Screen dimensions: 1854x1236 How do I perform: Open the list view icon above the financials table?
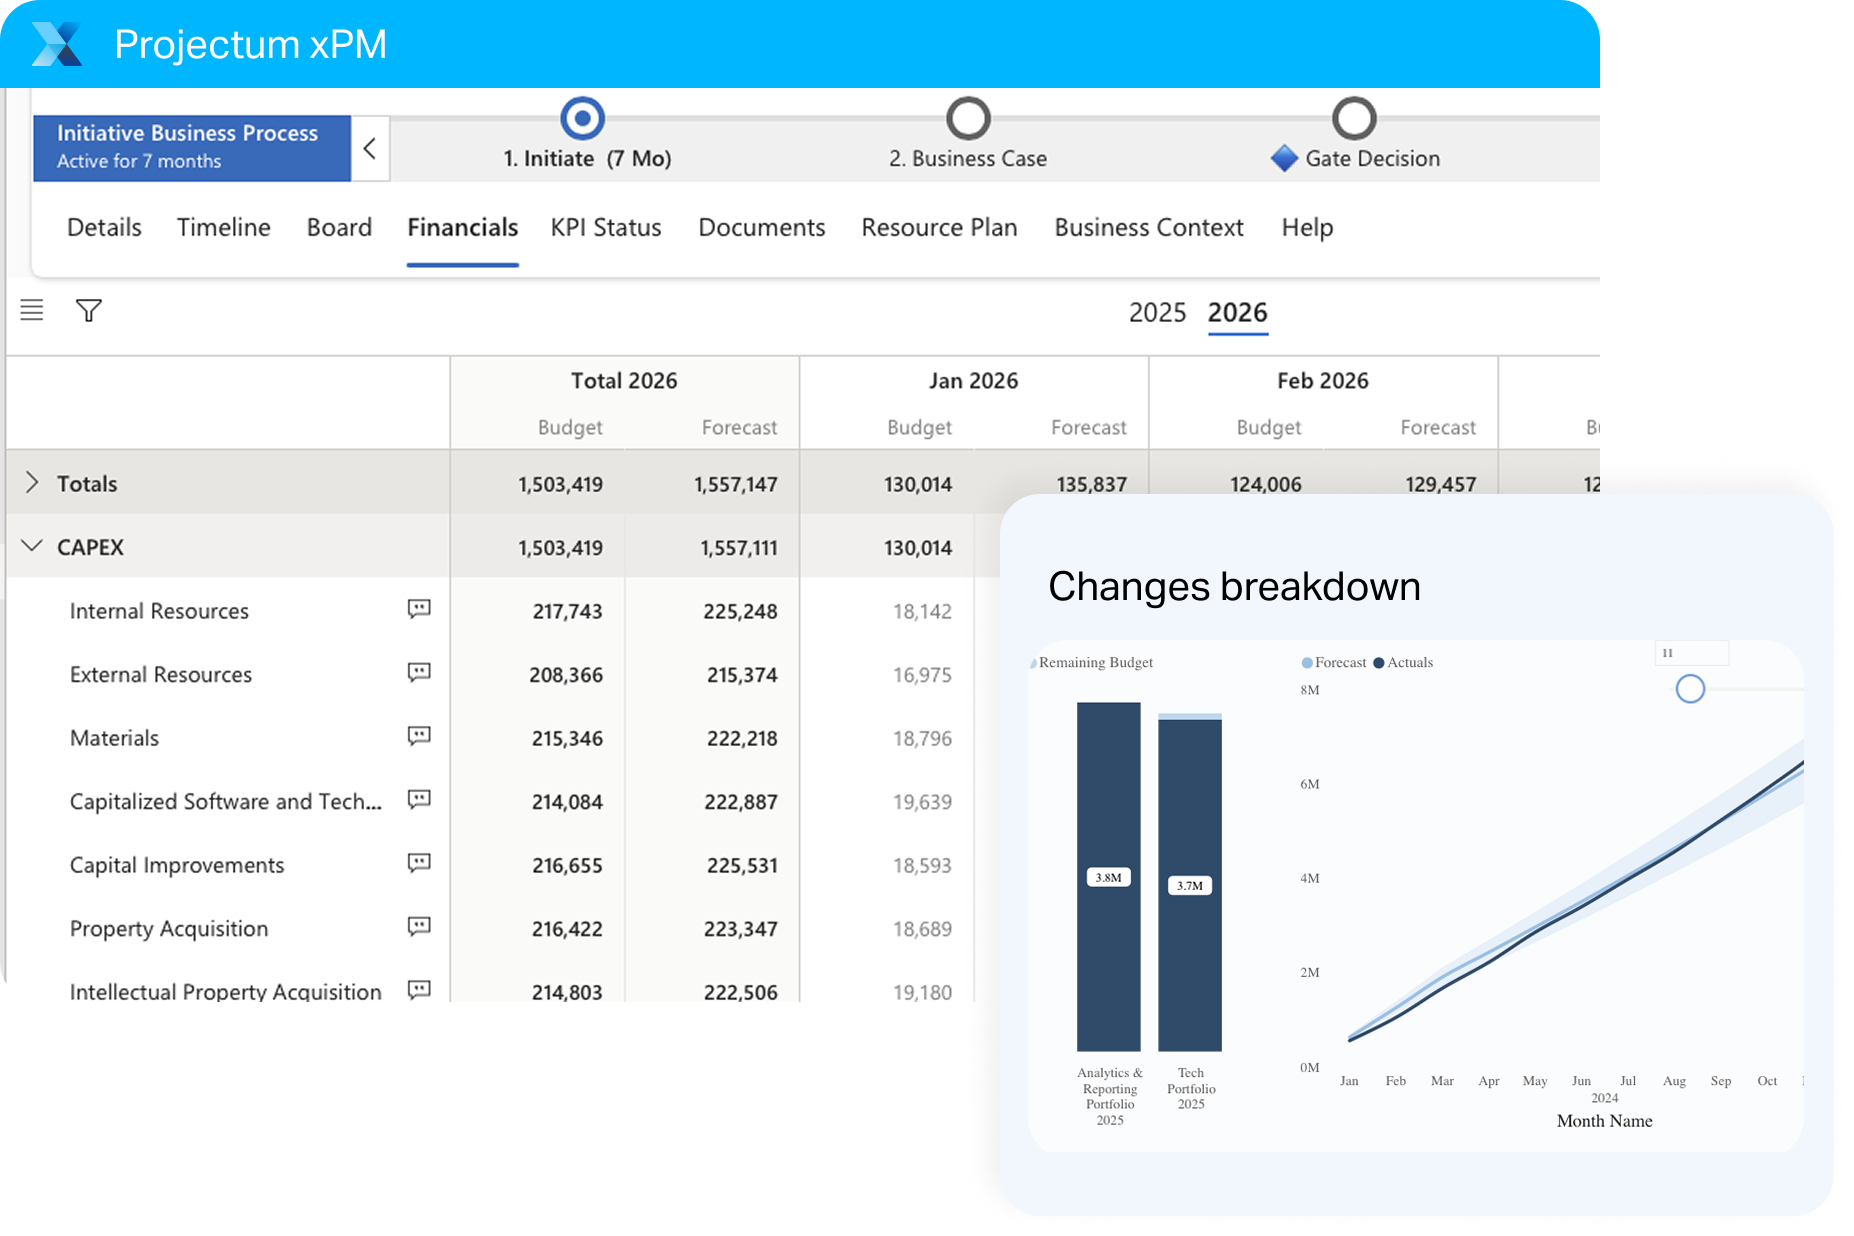[32, 311]
